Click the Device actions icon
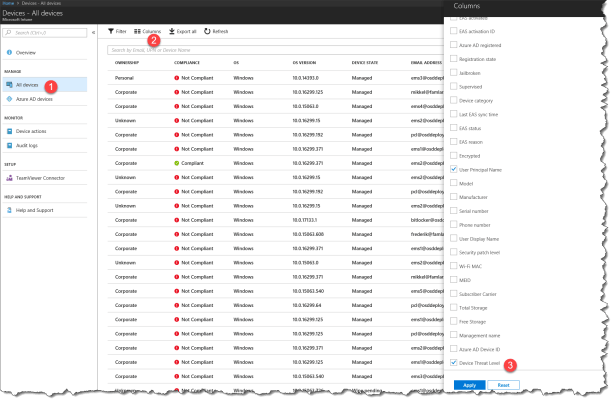The image size is (615, 403). click(9, 131)
